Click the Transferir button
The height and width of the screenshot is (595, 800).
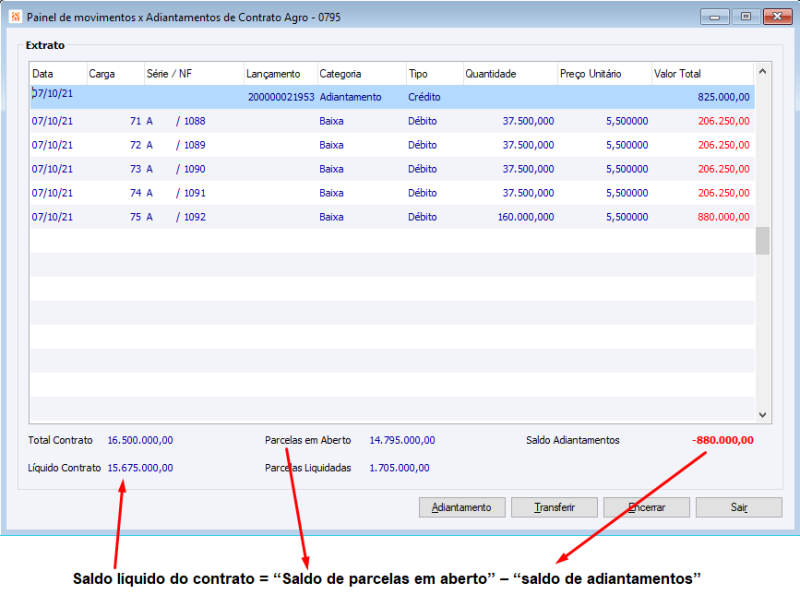(x=554, y=507)
